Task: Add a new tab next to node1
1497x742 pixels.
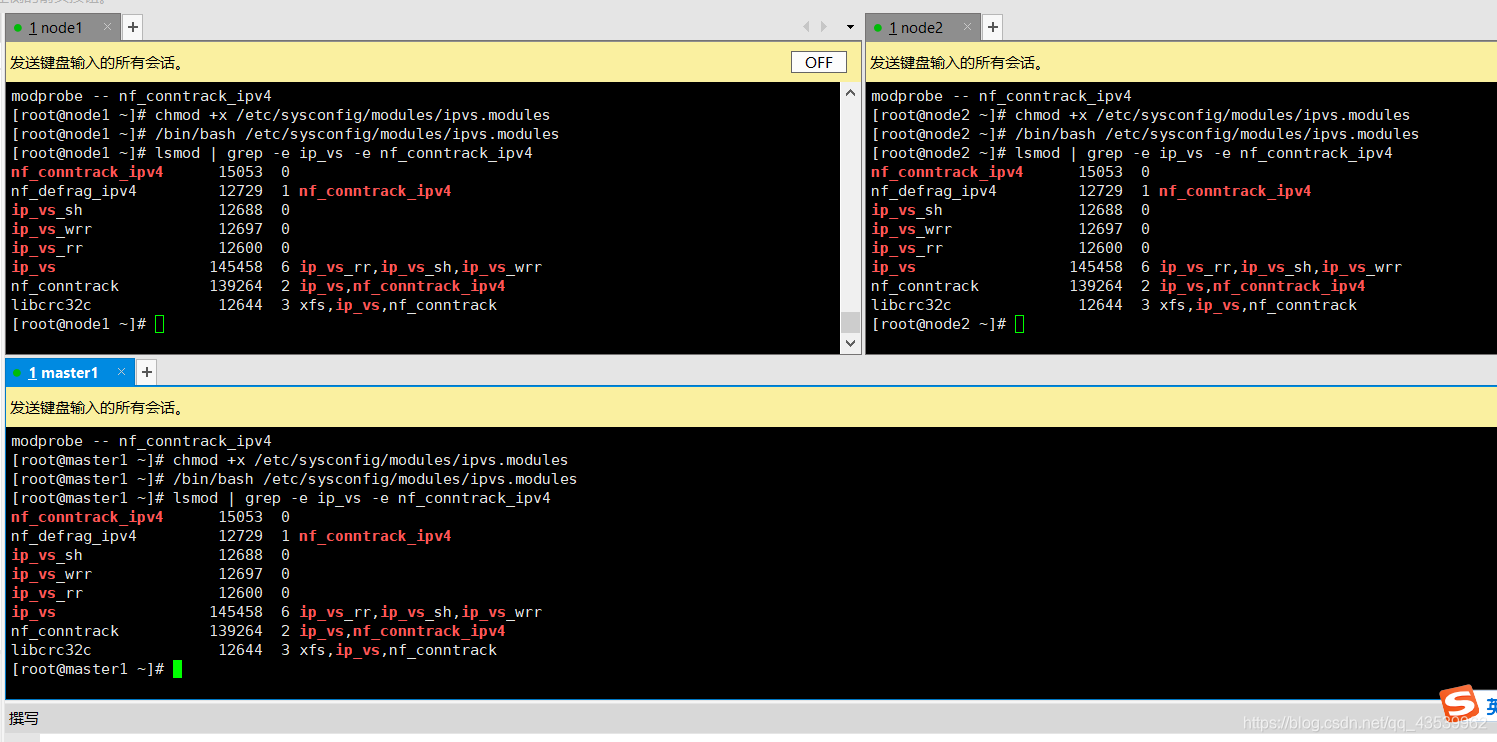Action: click(132, 28)
